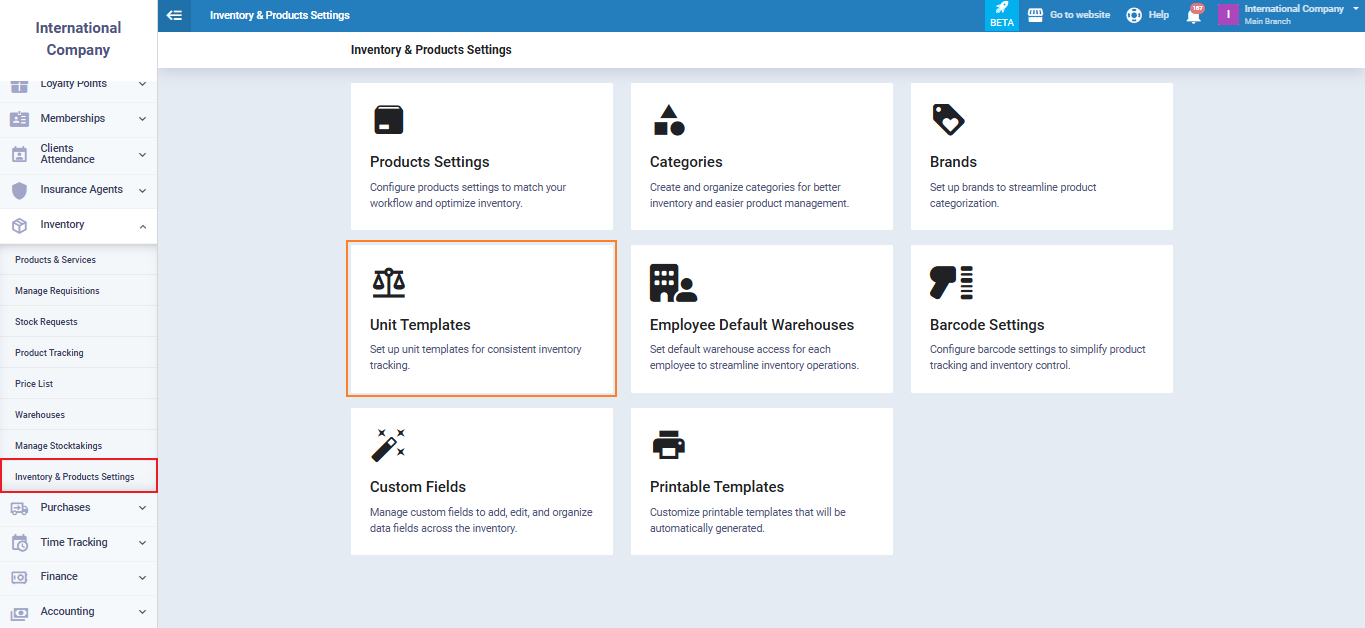Open the Help link
The image size is (1365, 628).
pos(1147,15)
